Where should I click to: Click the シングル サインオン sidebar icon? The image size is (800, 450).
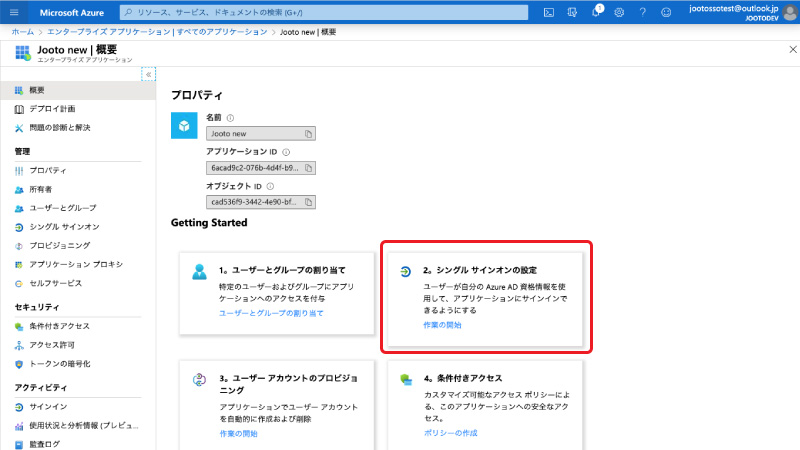(19, 227)
